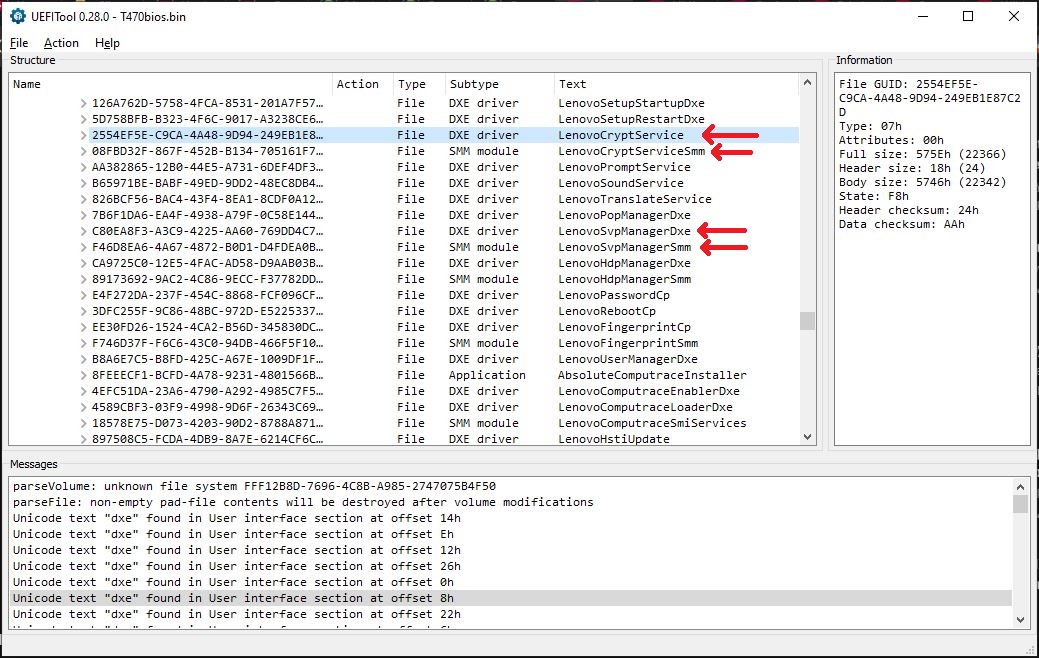Select message with offset 12h
Viewport: 1039px width, 658px height.
pos(237,550)
